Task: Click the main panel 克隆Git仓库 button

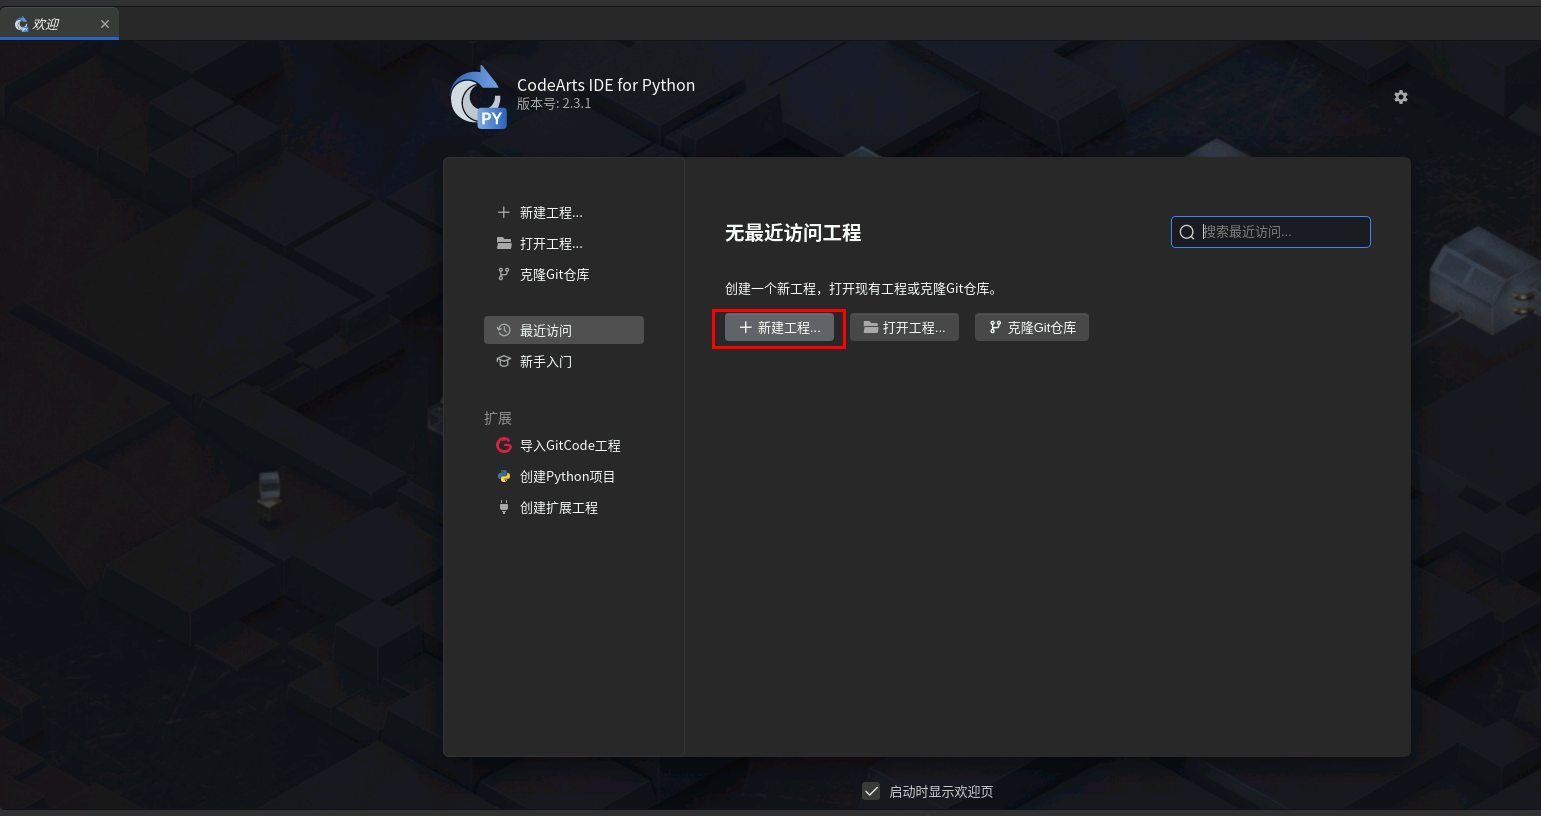Action: (1032, 327)
